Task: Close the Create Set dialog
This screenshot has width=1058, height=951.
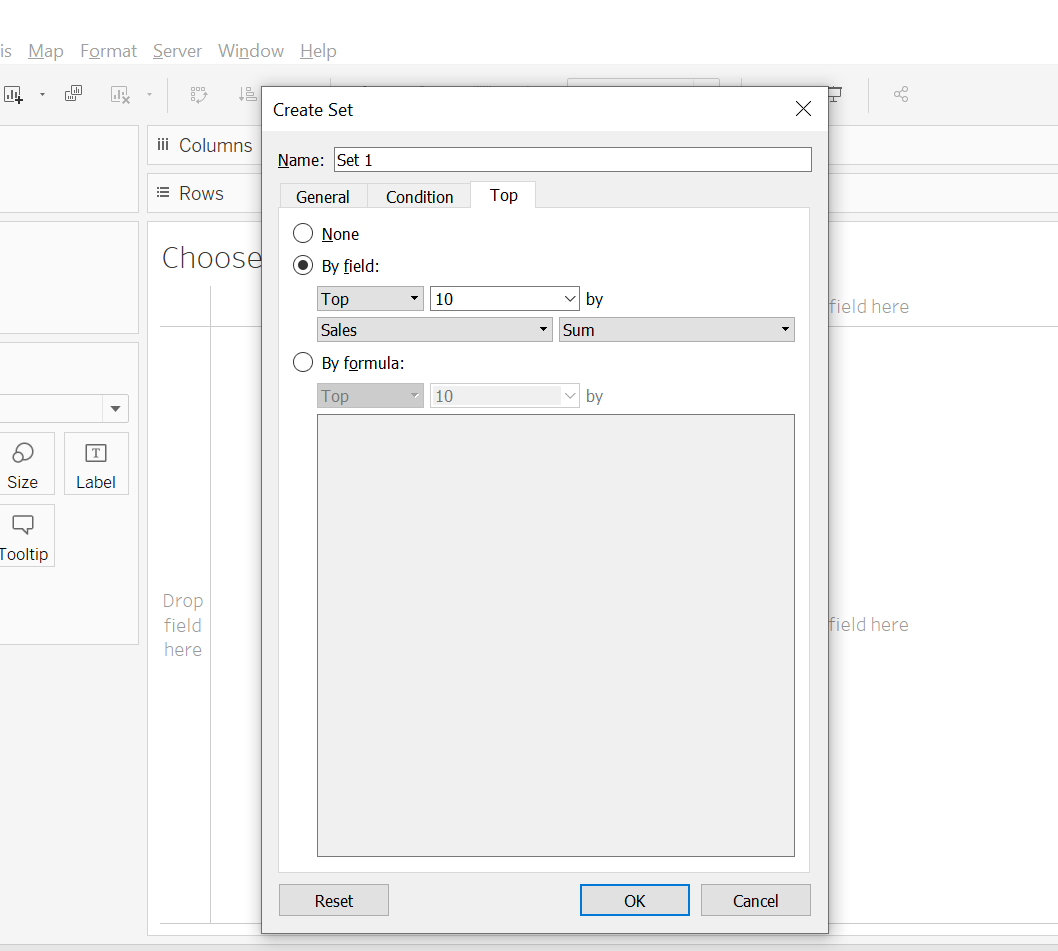Action: coord(803,109)
